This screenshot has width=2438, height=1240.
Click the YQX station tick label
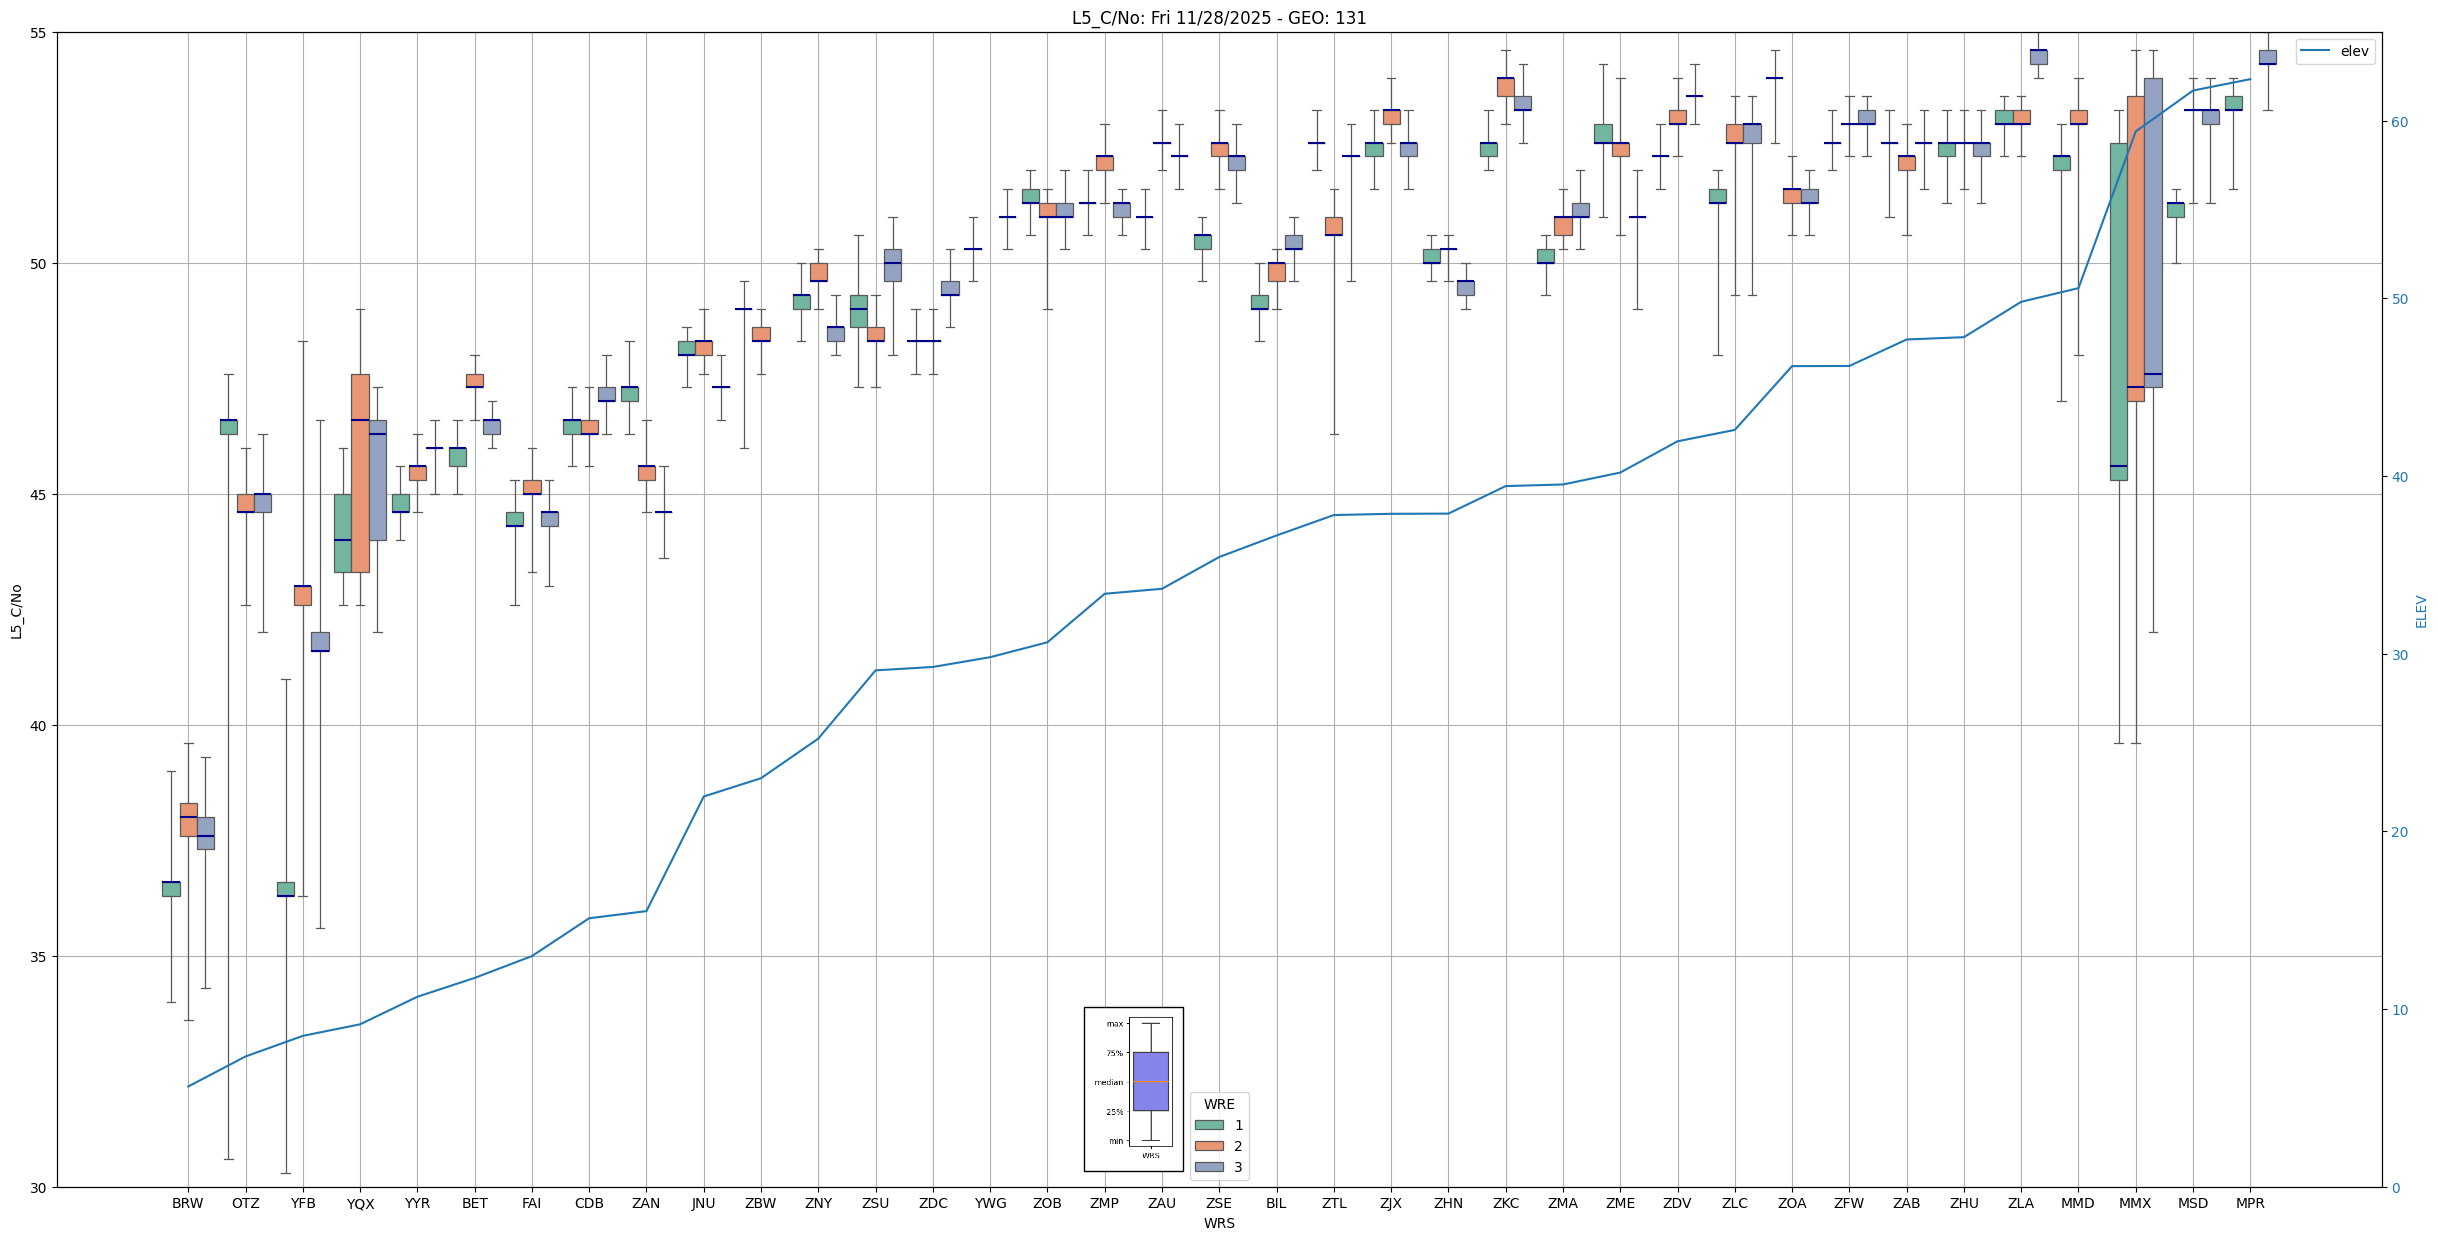point(360,1204)
